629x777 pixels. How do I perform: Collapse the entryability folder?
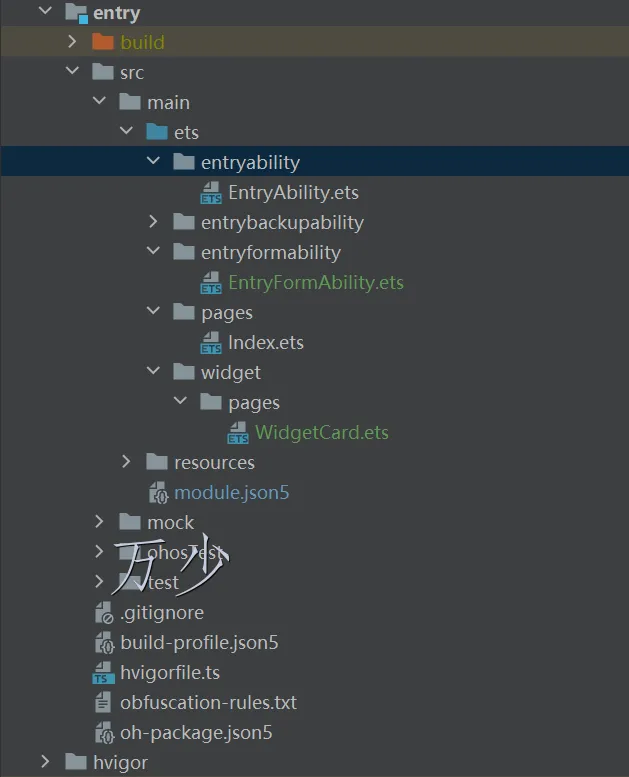tap(153, 162)
